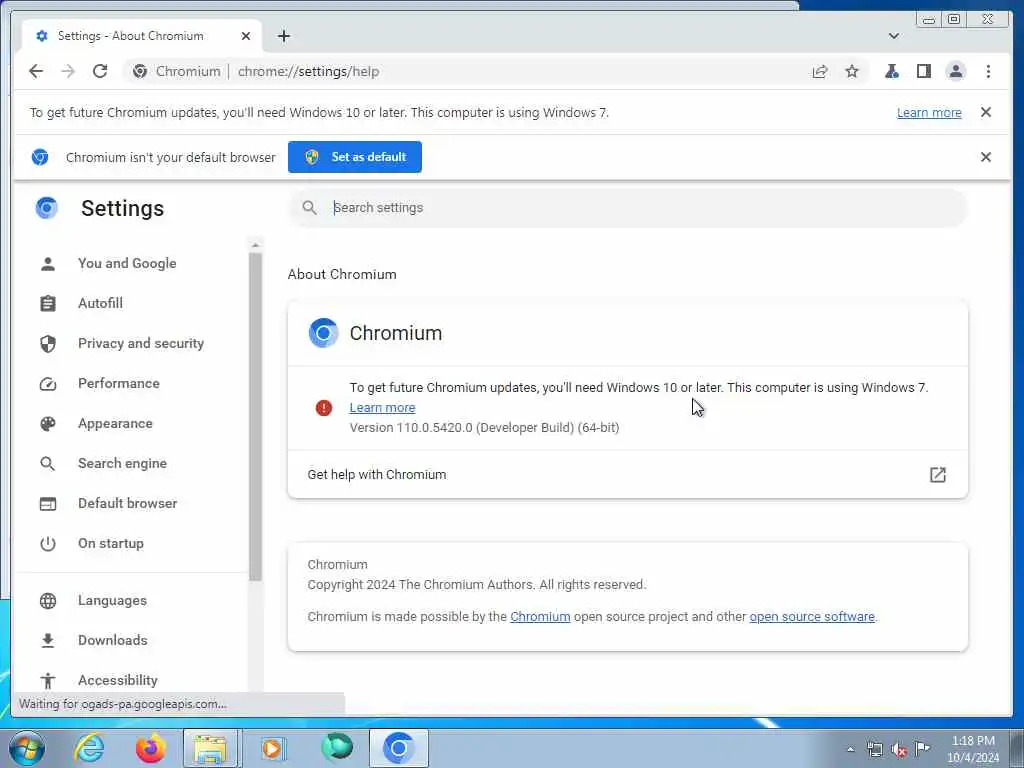
Task: Open the profile avatar menu
Action: (x=955, y=71)
